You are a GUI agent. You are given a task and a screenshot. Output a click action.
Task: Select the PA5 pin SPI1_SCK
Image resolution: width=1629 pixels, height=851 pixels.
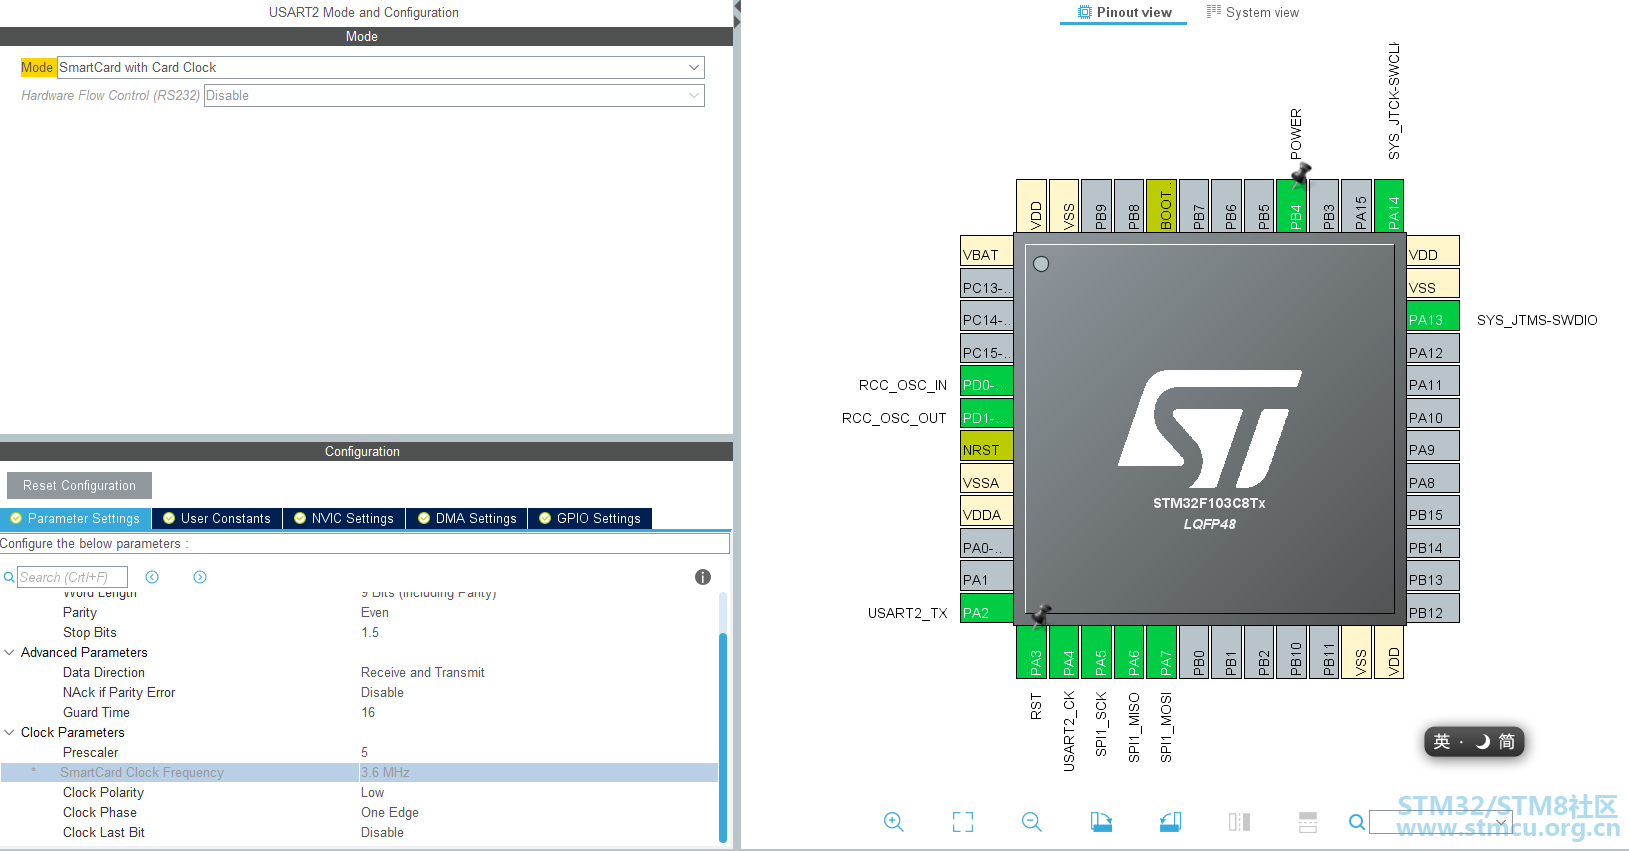(x=1096, y=652)
